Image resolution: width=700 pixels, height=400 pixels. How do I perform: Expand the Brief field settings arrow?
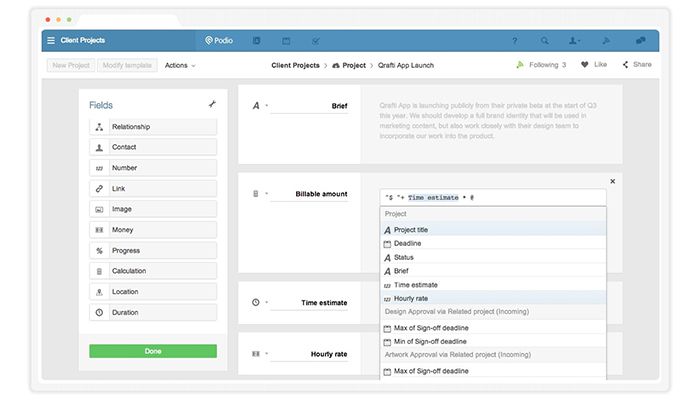(267, 106)
